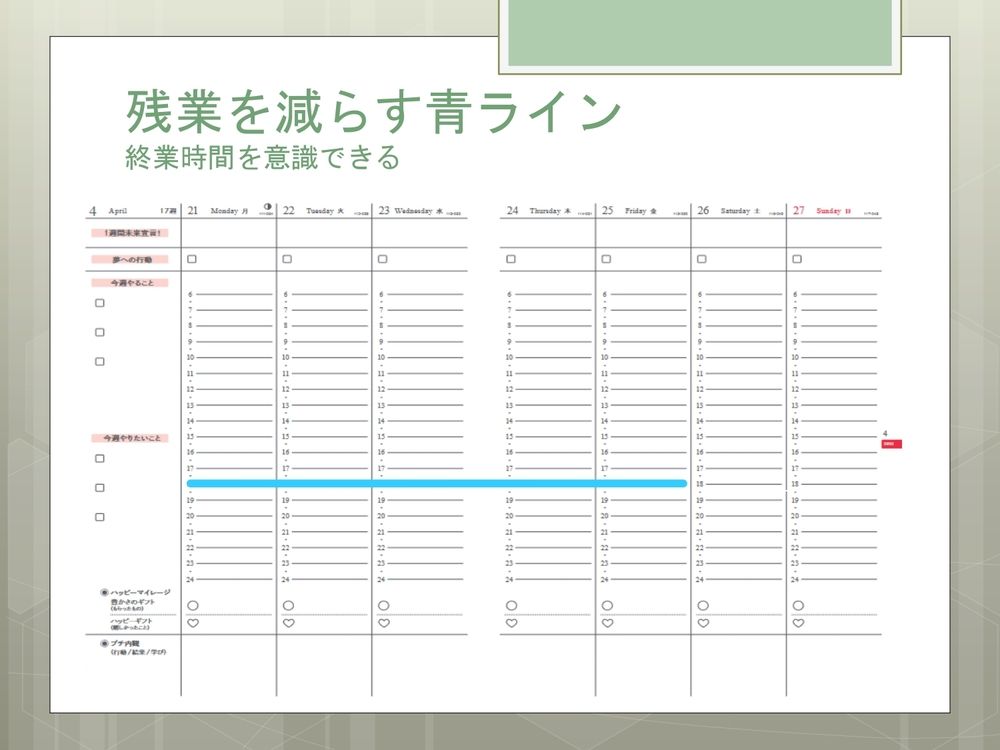The width and height of the screenshot is (1000, 750).
Task: Click the moon phase icon on Monday
Action: tap(267, 208)
